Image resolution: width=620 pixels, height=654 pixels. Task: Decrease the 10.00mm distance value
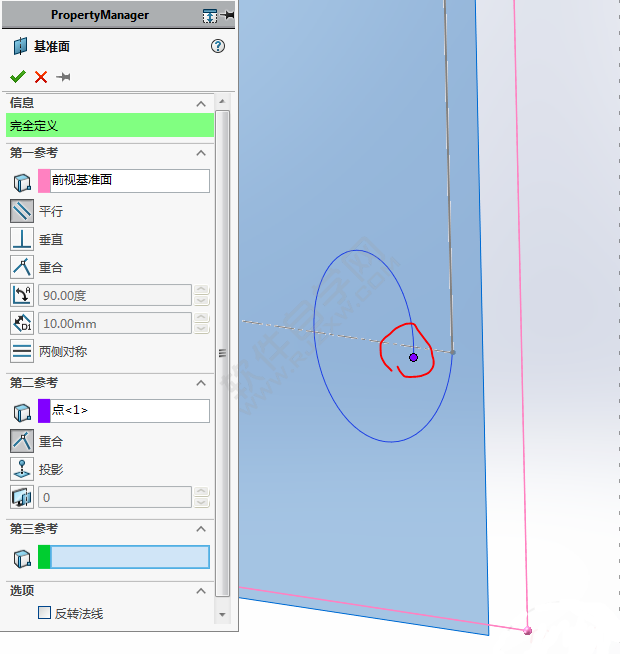(202, 329)
